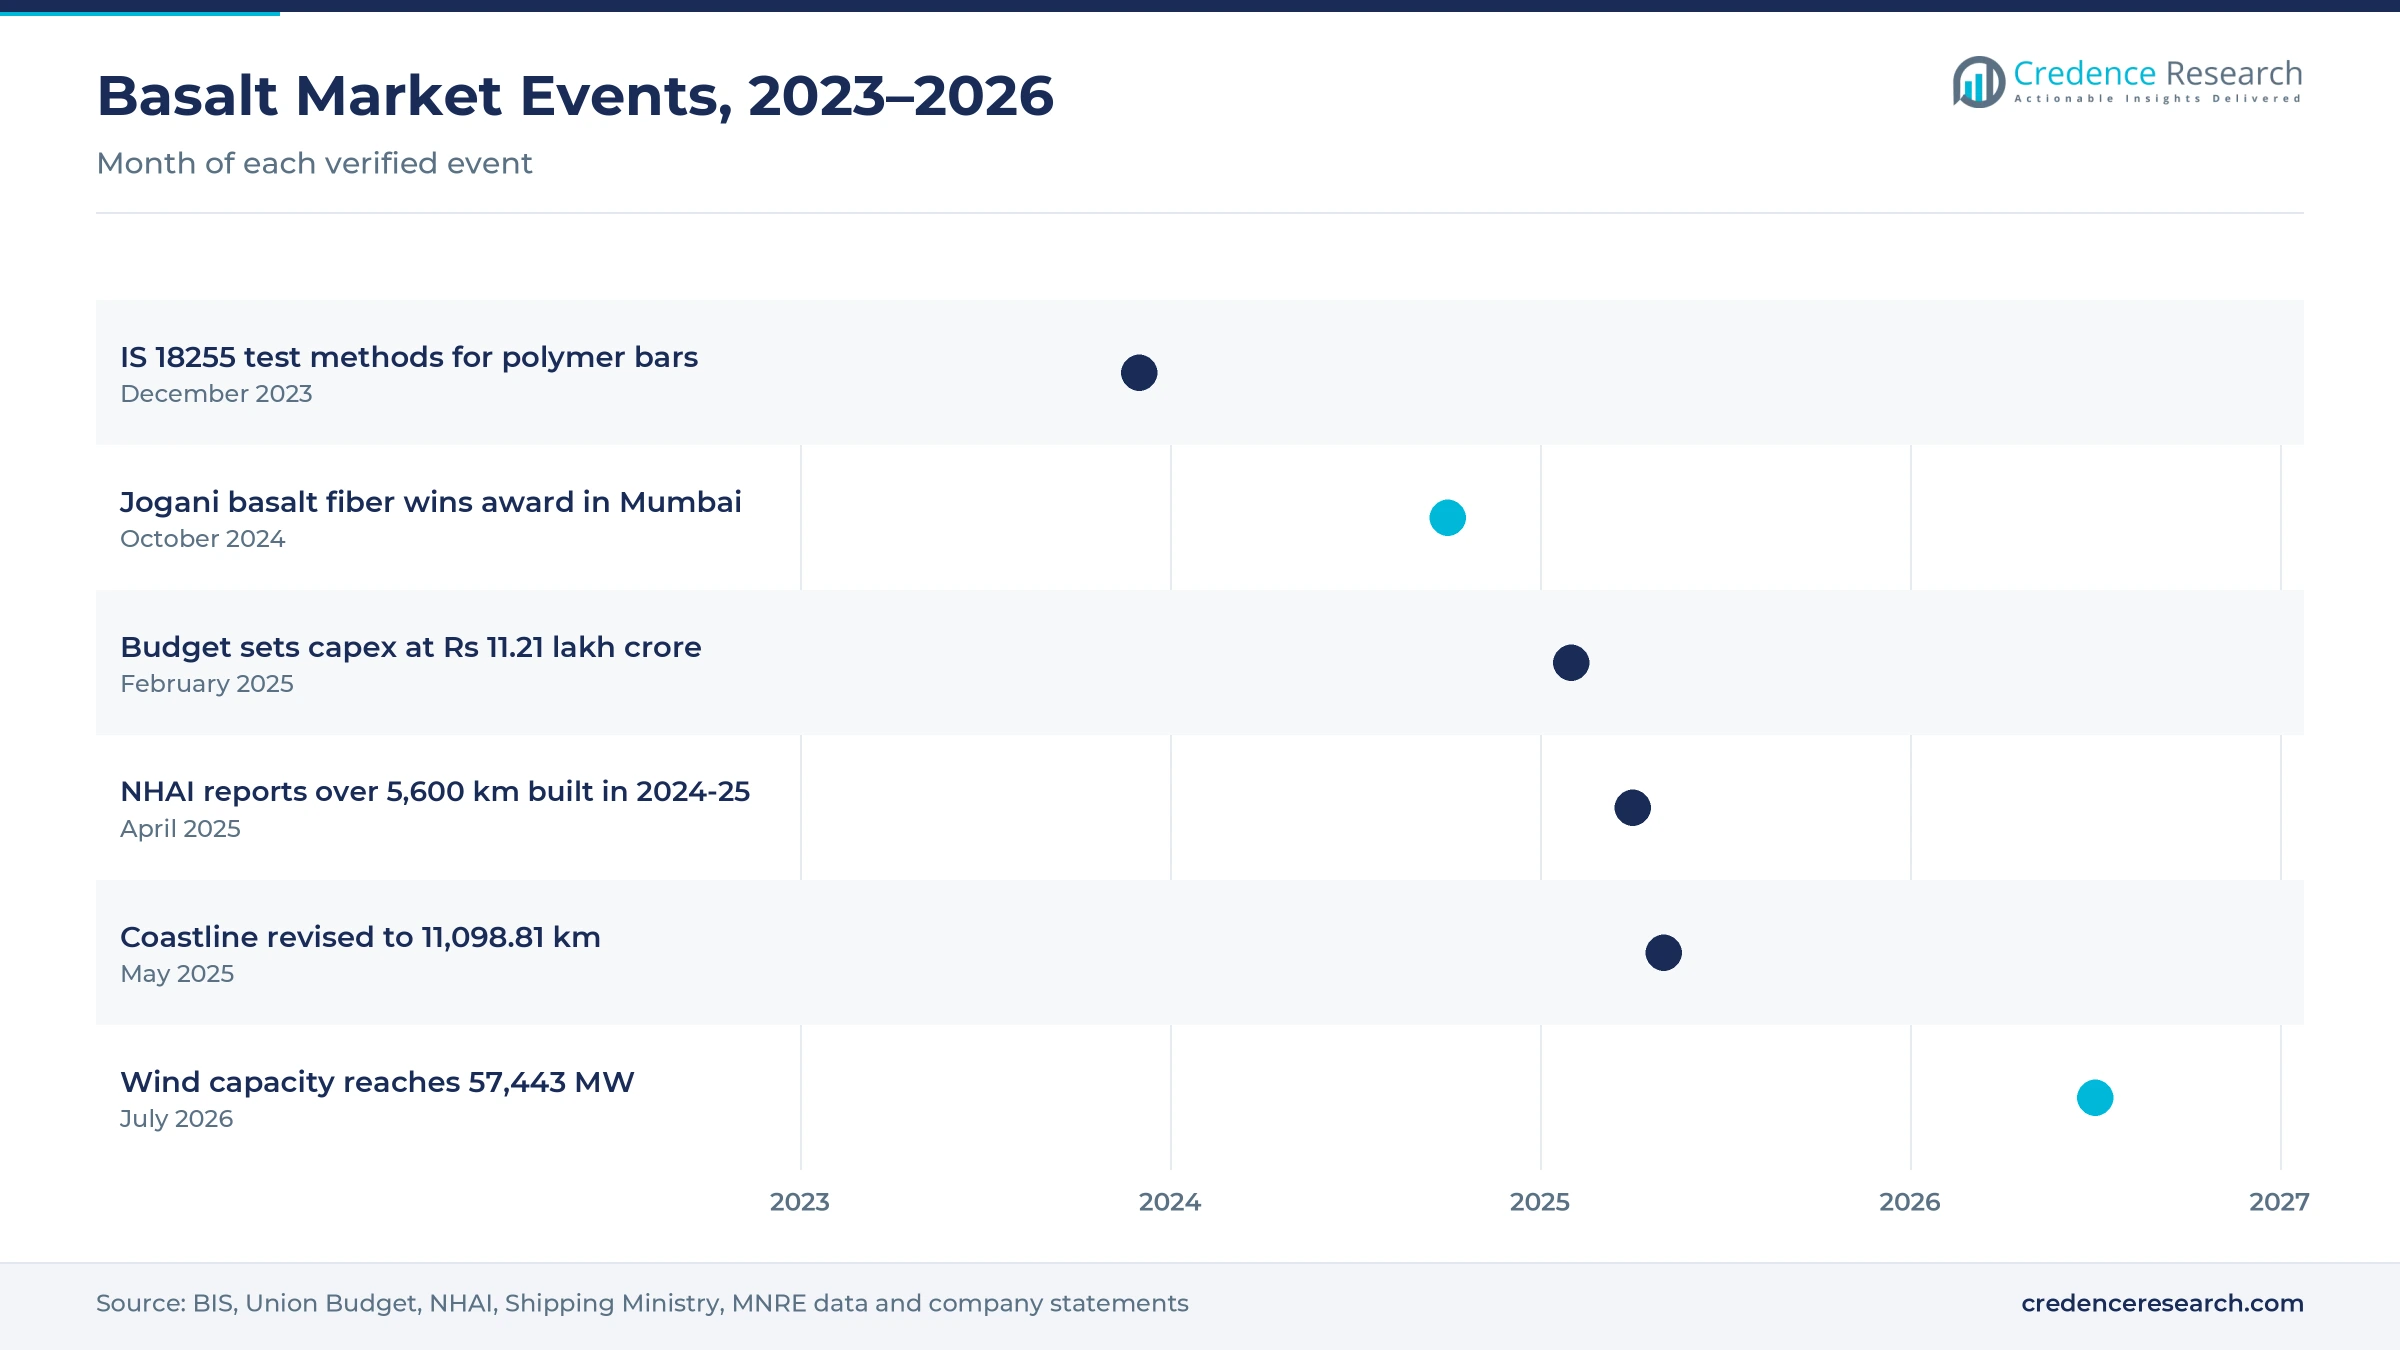Open the credenceresearch.com link
The height and width of the screenshot is (1350, 2400).
(2162, 1303)
